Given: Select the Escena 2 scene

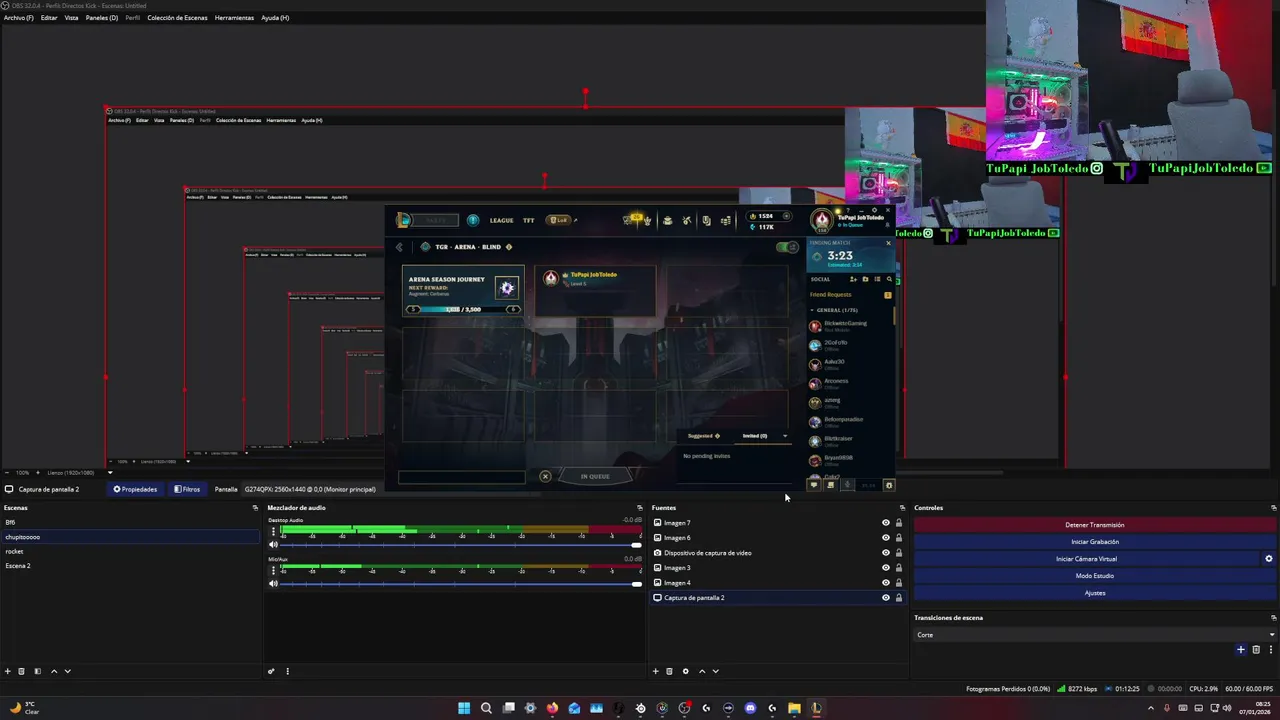Looking at the screenshot, I should (130, 566).
